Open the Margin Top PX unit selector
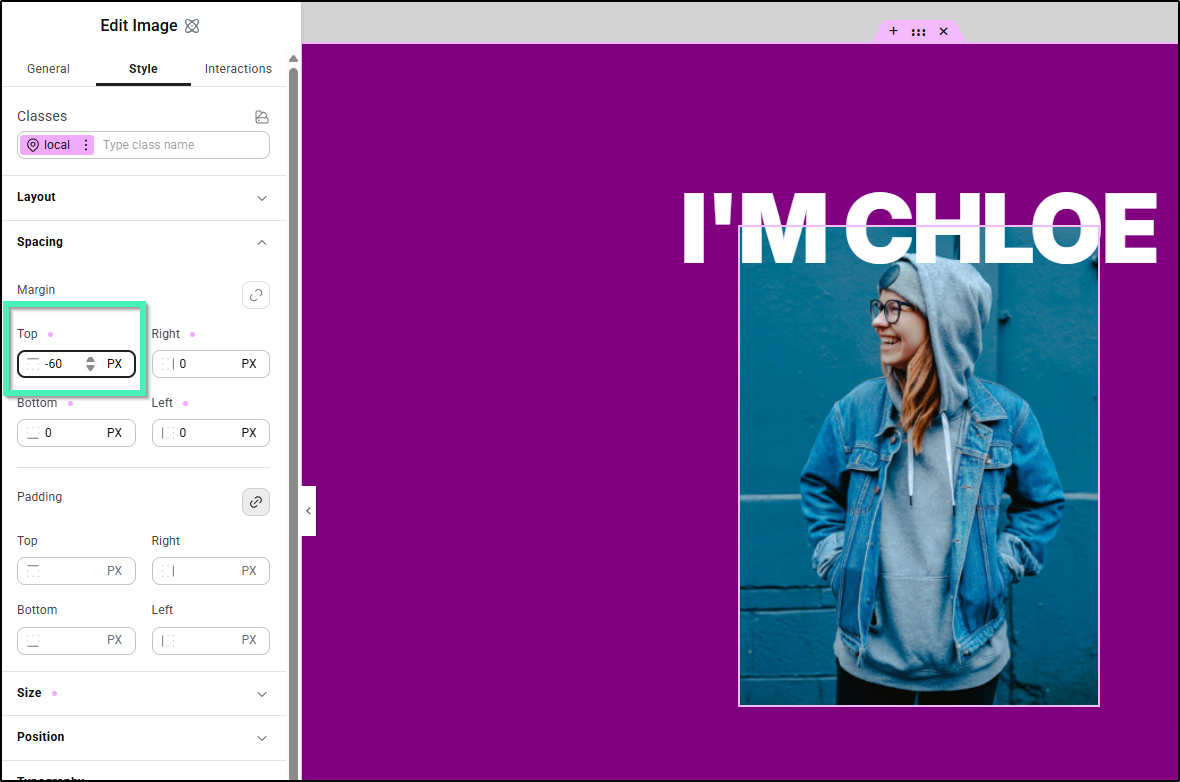Viewport: 1180px width, 782px height. point(114,364)
